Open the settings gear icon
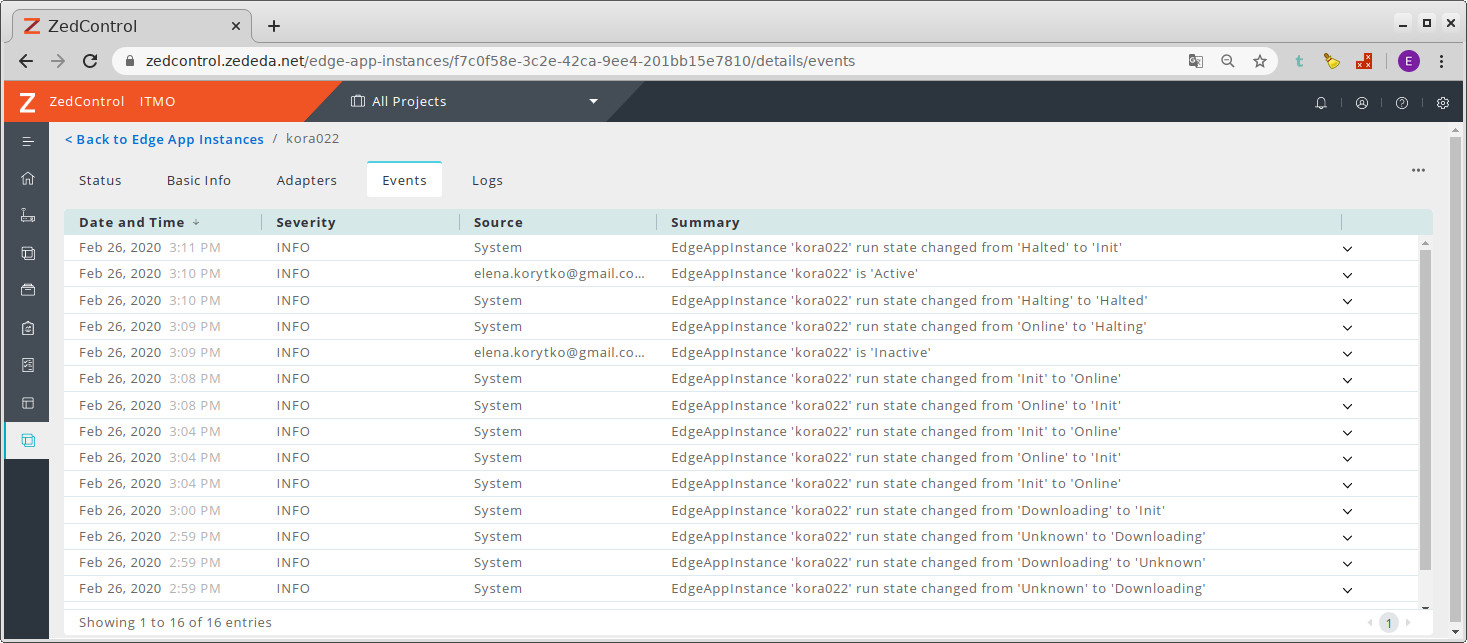This screenshot has height=643, width=1467. coord(1442,102)
